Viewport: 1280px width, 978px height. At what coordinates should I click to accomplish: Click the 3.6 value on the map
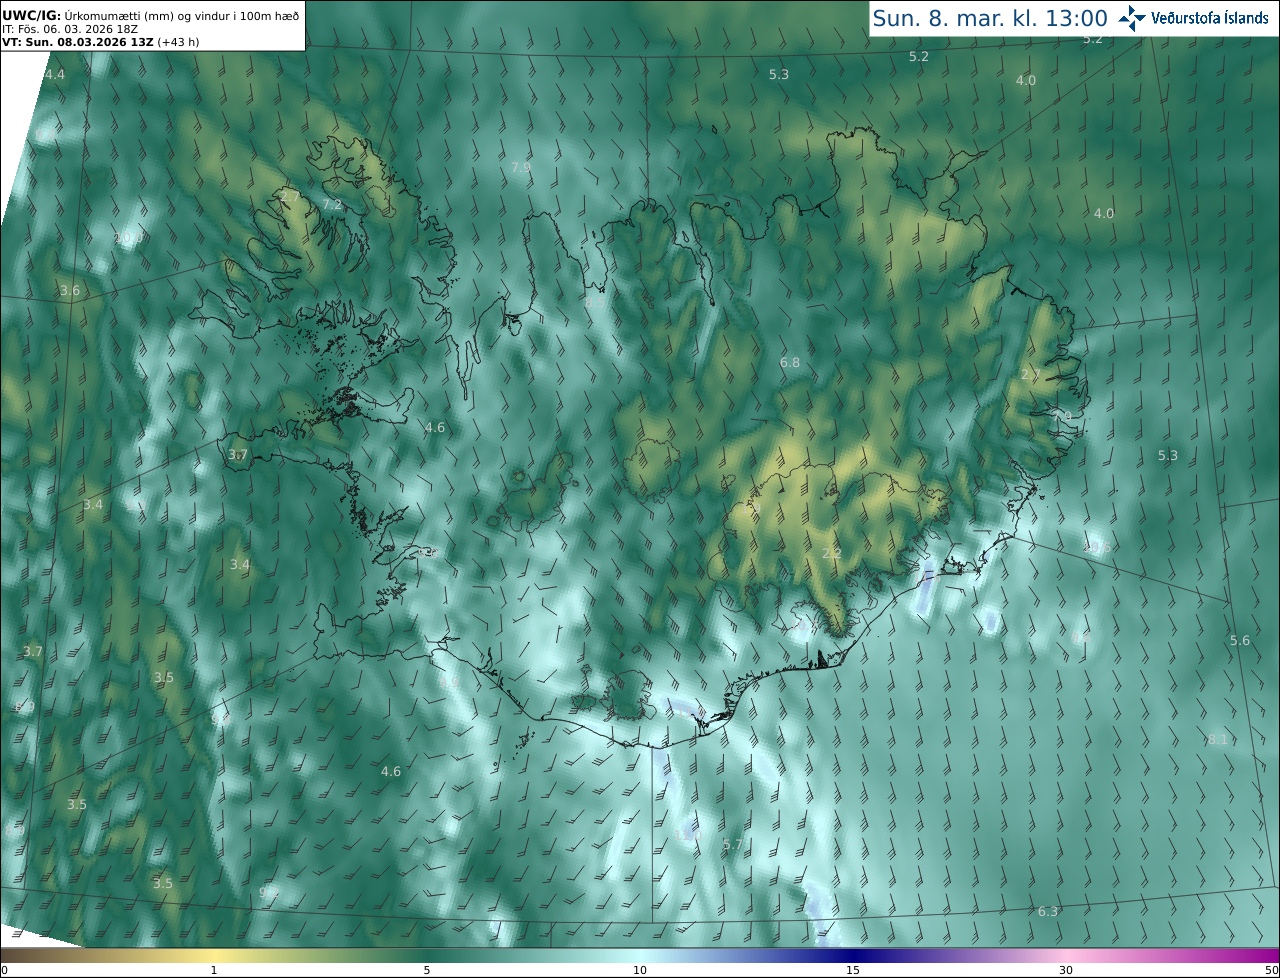click(69, 291)
